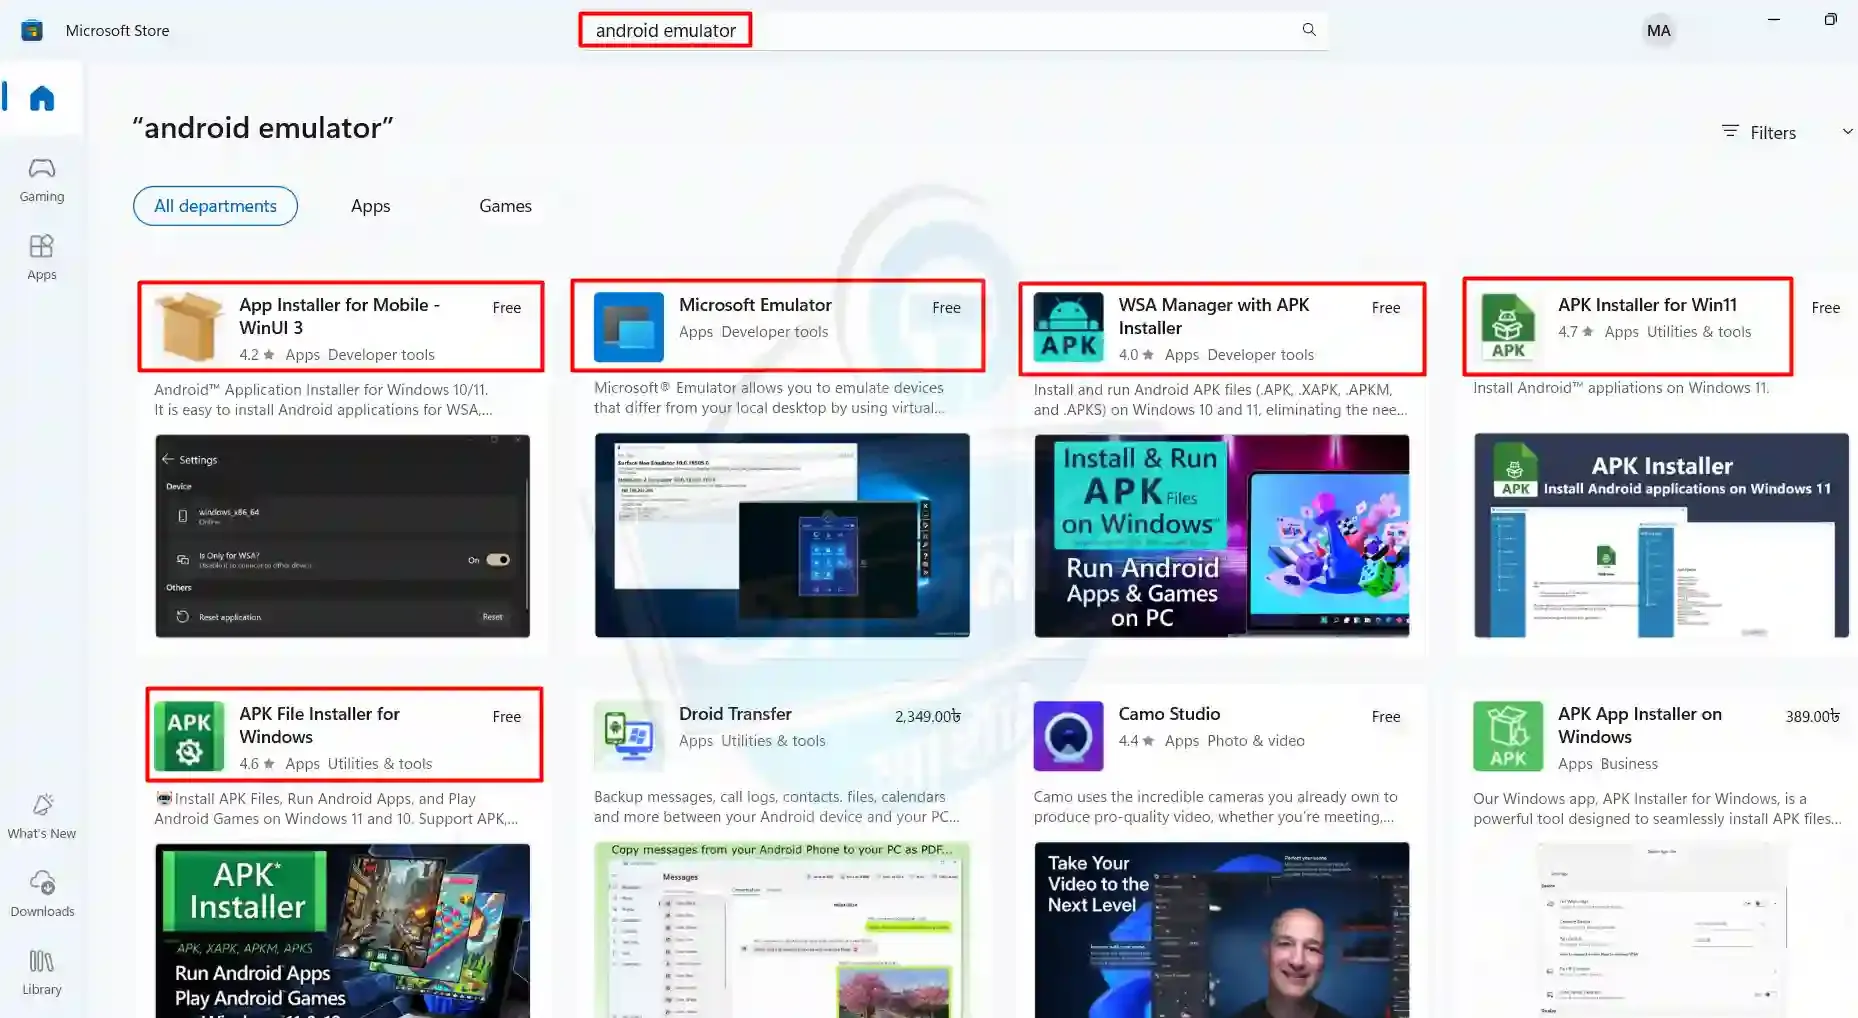Open APK File Installer for Windows title
Screen dimensions: 1858x1018
(319, 725)
